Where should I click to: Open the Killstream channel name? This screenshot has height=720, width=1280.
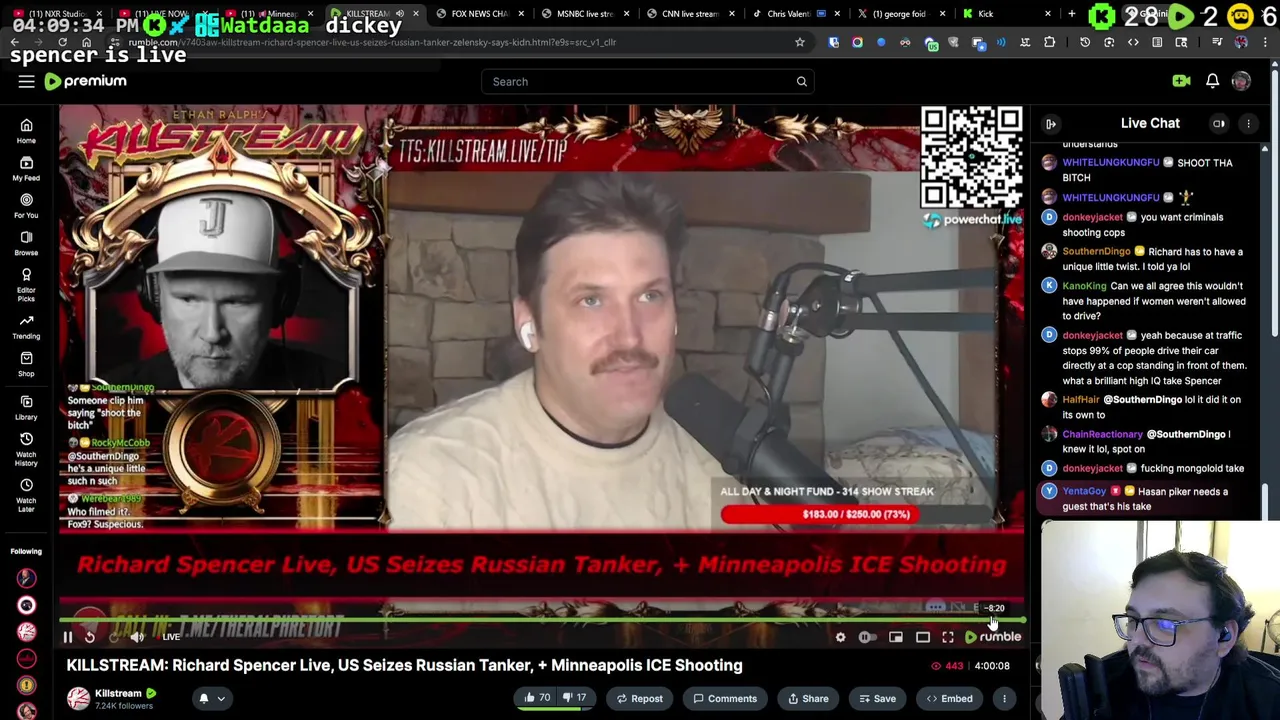pos(118,693)
